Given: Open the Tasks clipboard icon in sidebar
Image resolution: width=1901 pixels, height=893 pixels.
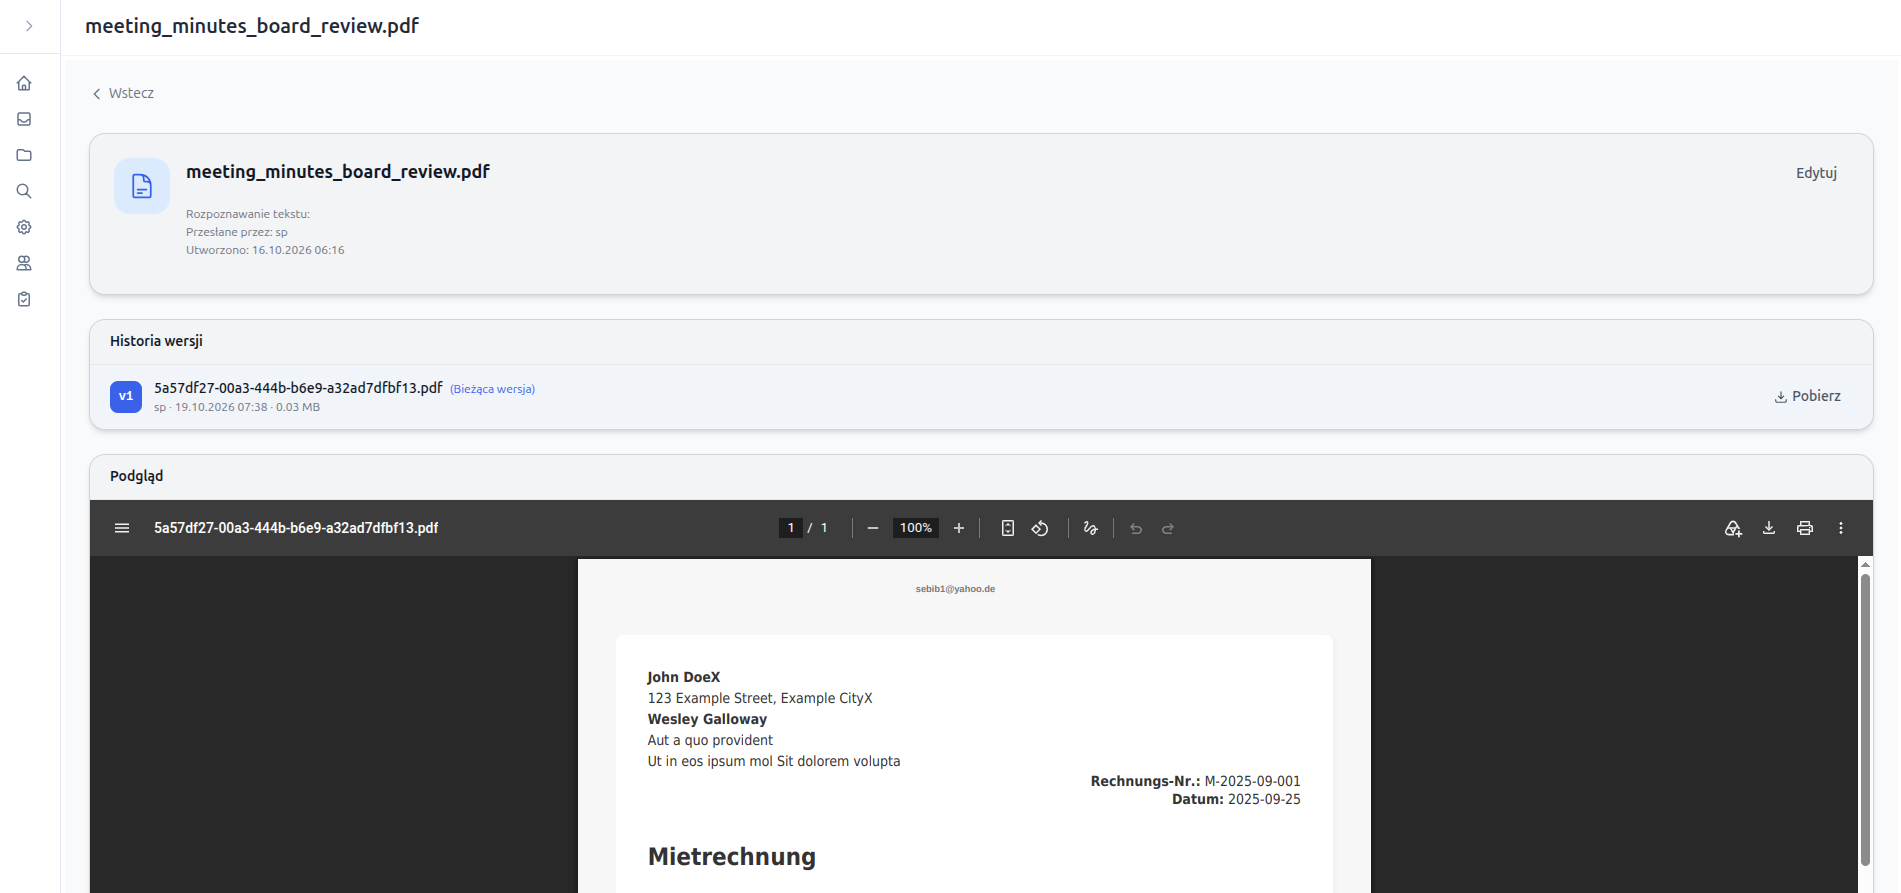Looking at the screenshot, I should (24, 299).
